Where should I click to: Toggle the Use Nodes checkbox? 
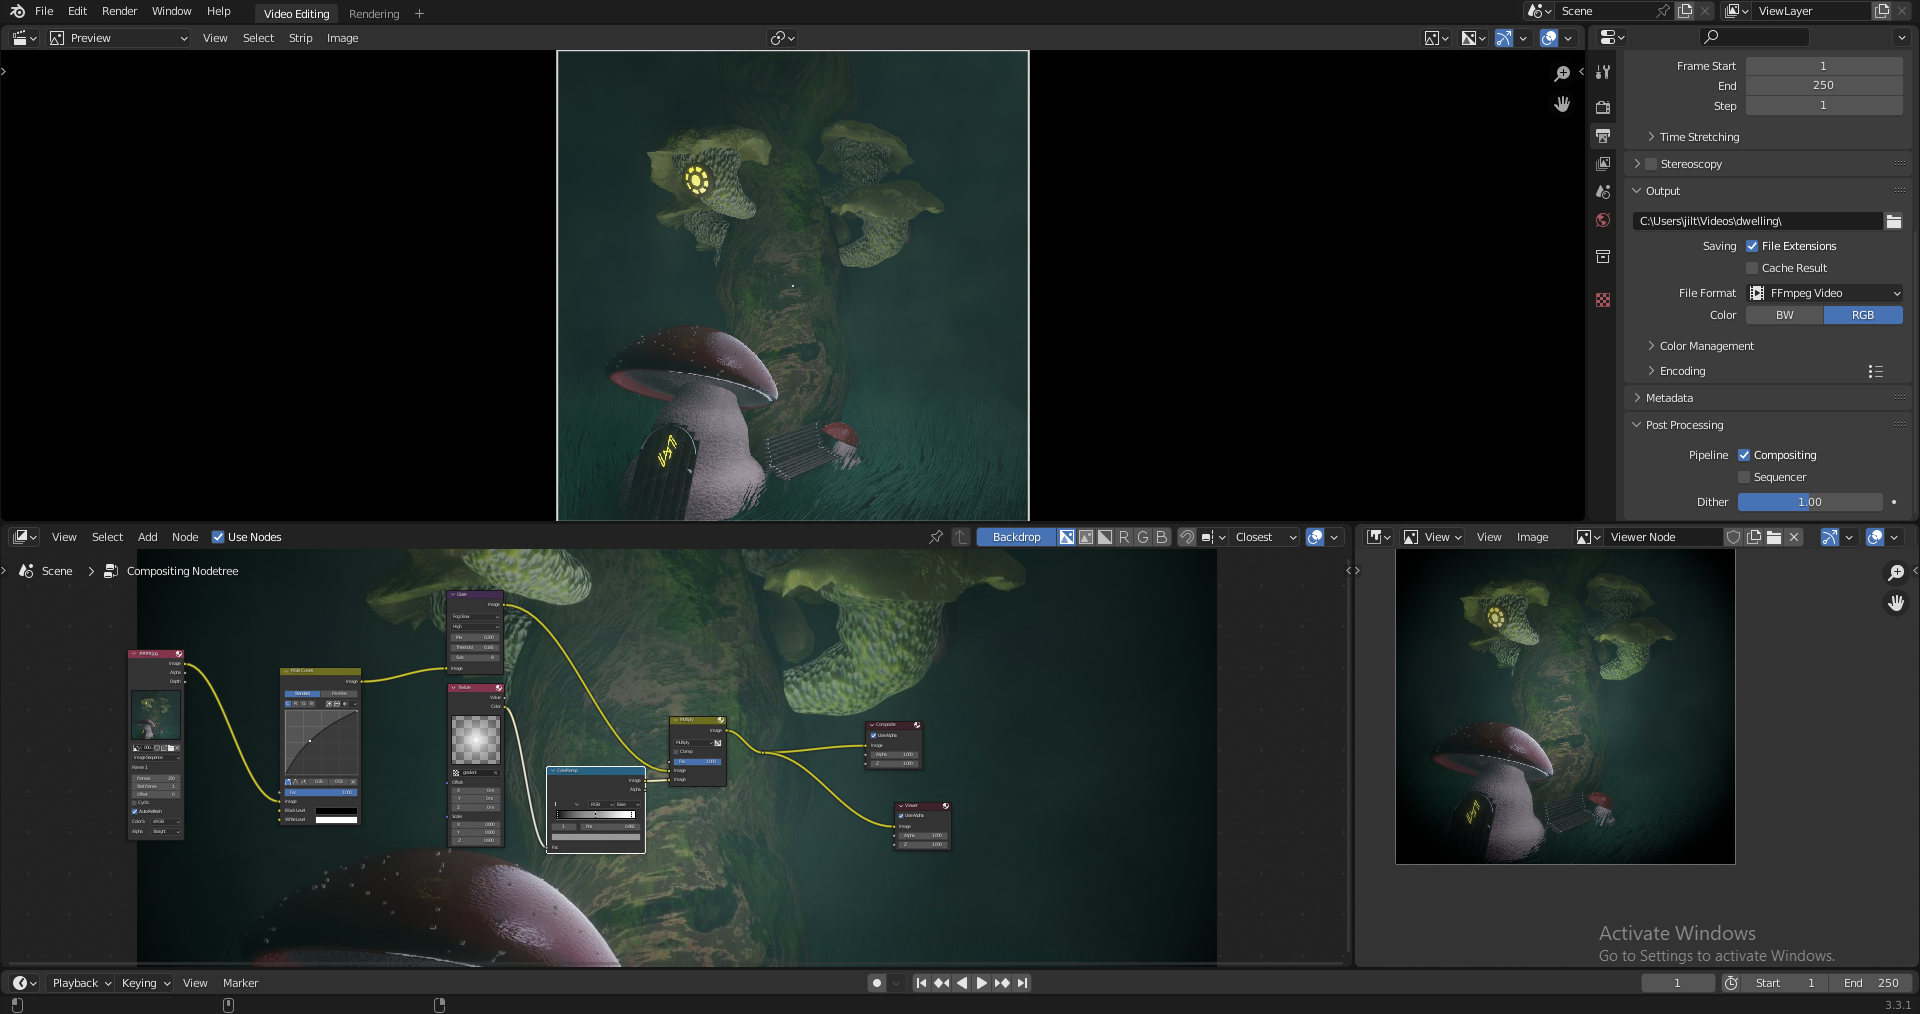218,537
